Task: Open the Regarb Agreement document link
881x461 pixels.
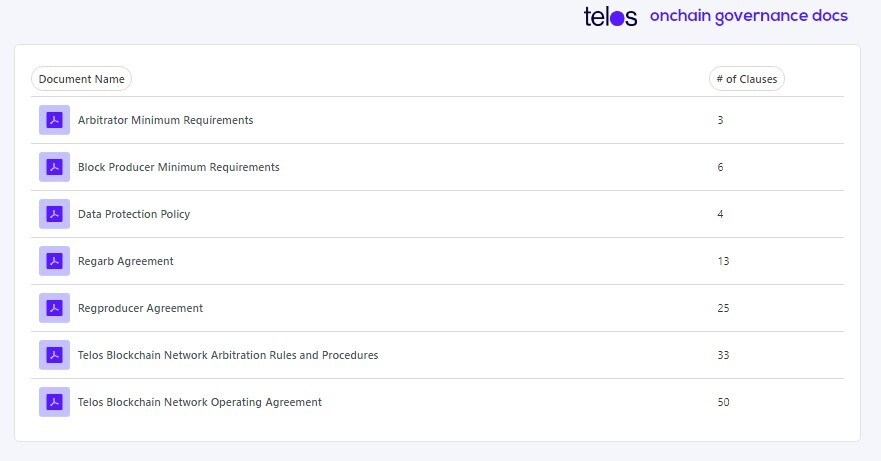Action: tap(126, 261)
